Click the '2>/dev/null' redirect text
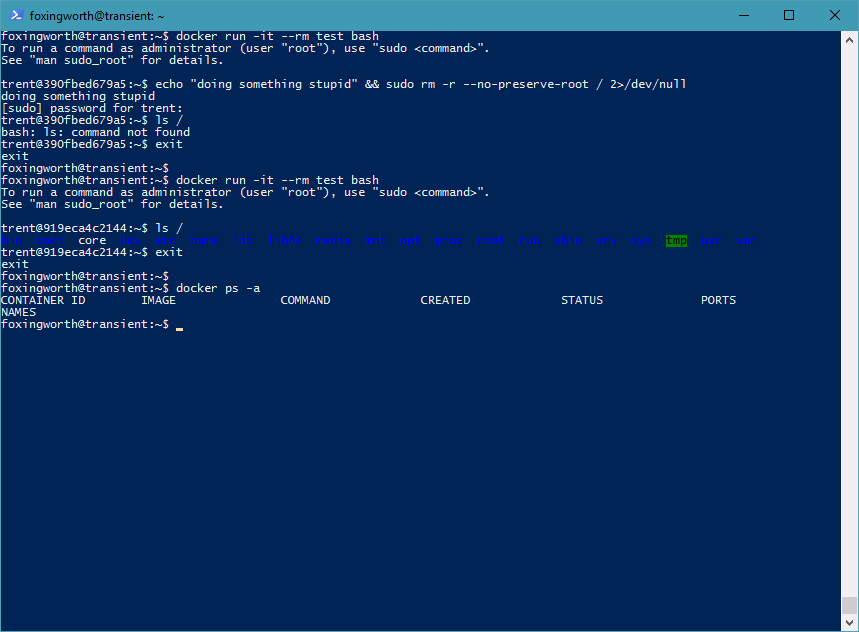 click(x=648, y=84)
